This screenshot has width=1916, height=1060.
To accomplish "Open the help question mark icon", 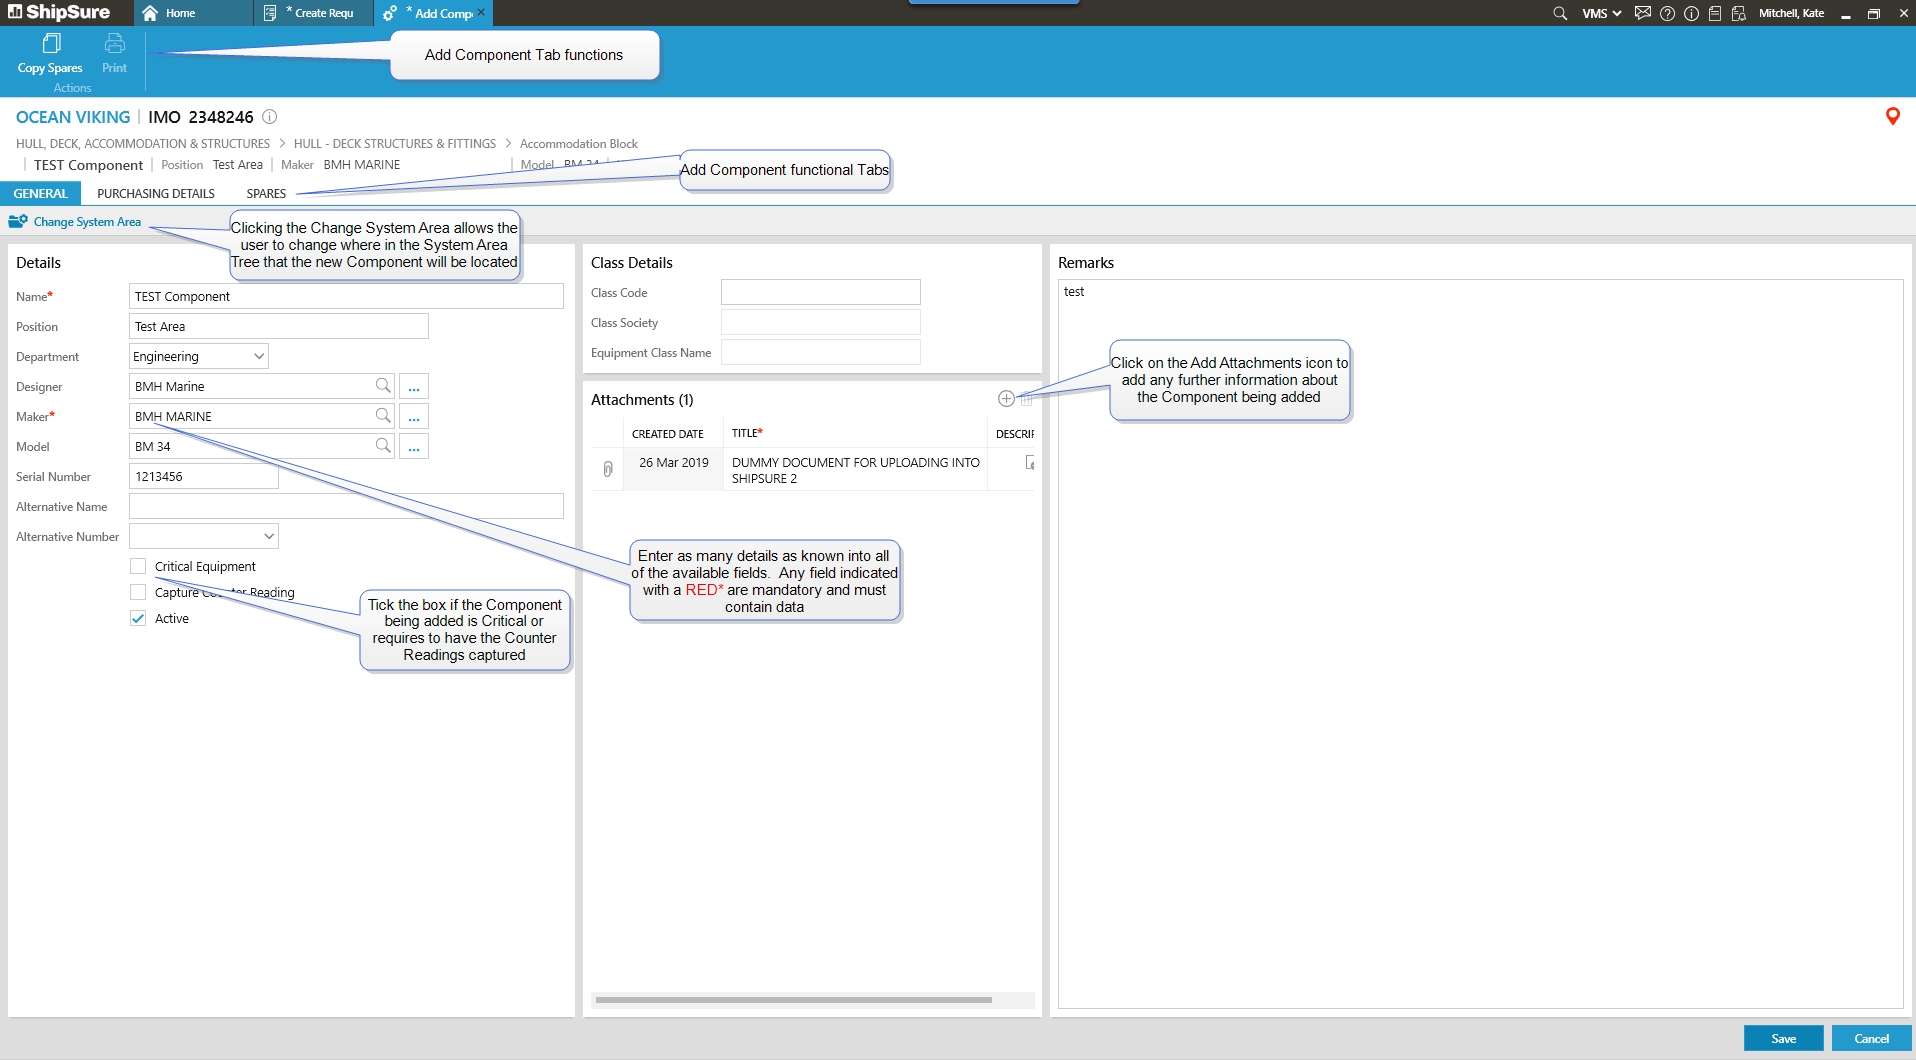I will pyautogui.click(x=1667, y=13).
